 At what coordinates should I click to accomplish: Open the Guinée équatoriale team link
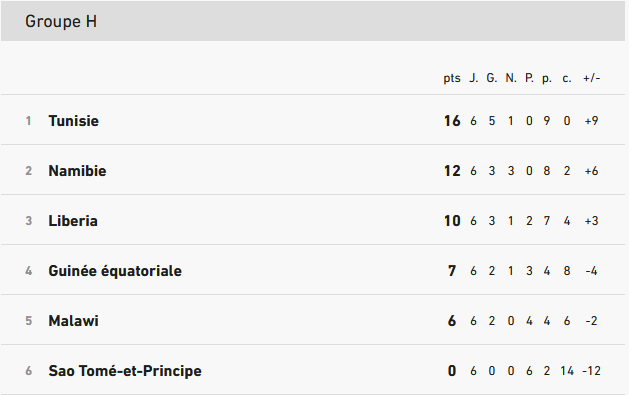115,271
